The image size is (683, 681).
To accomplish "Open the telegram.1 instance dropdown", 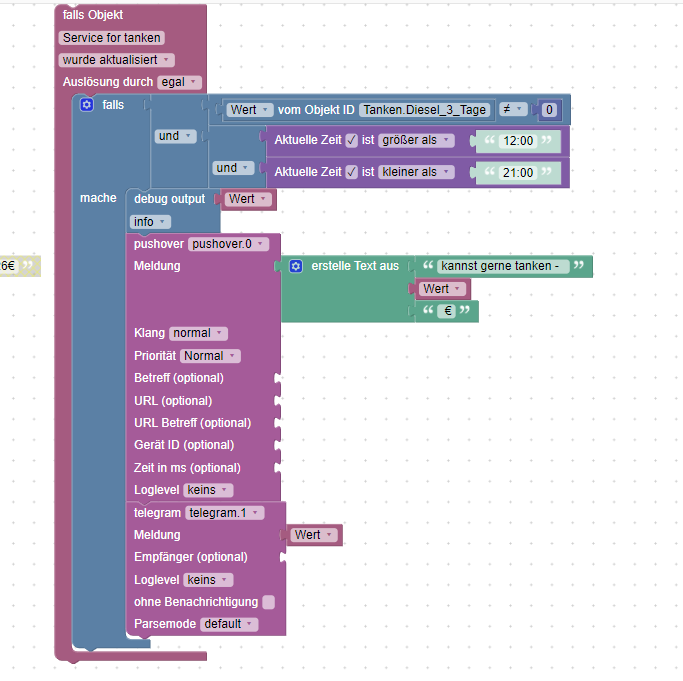I will (x=224, y=513).
